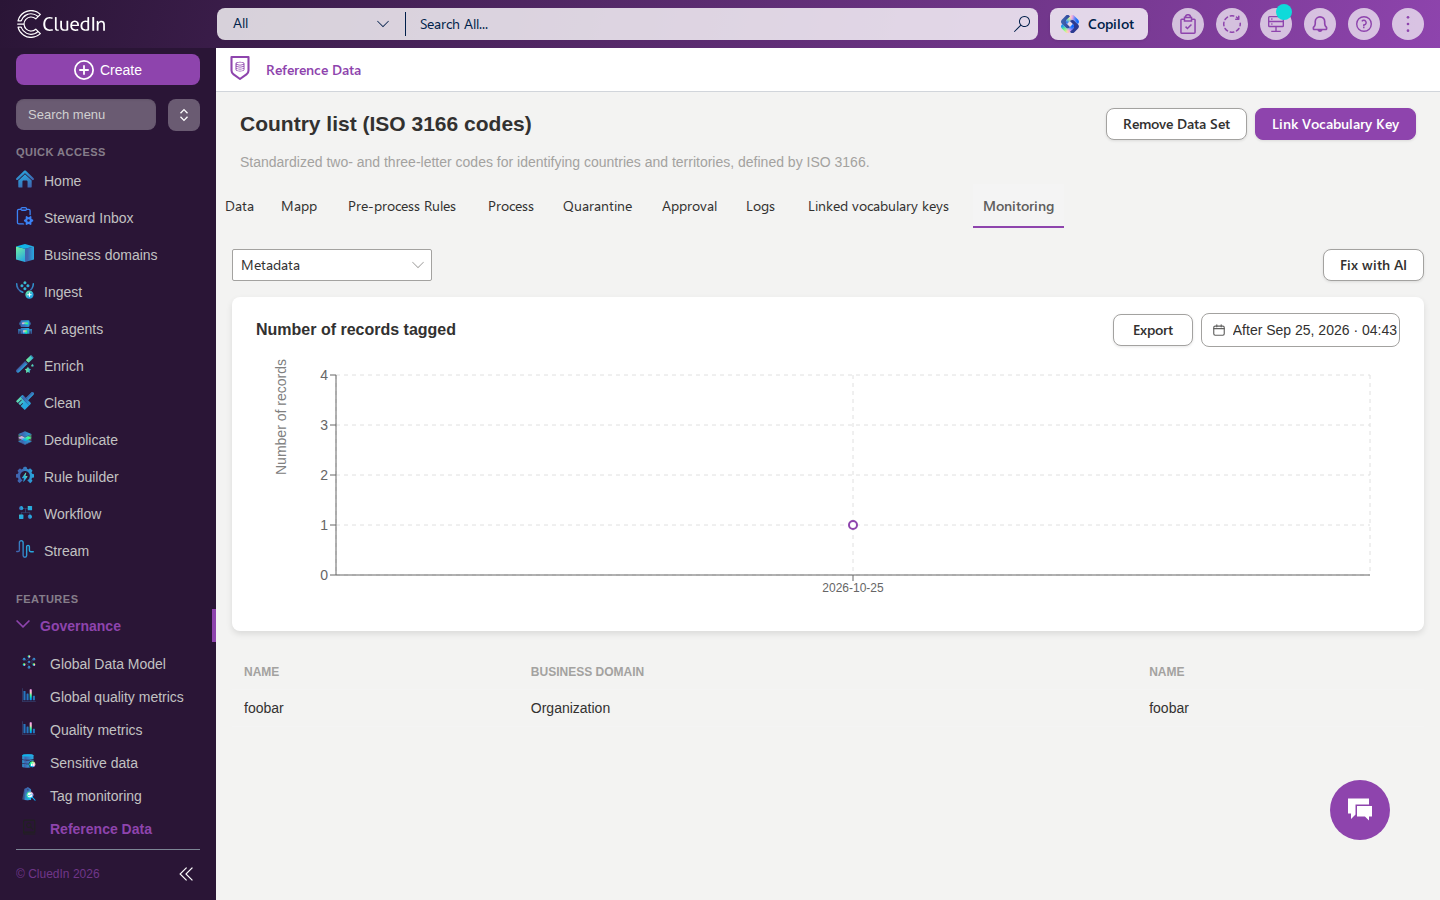The height and width of the screenshot is (900, 1440).
Task: Open the vertical three-dot more menu
Action: (x=1408, y=24)
